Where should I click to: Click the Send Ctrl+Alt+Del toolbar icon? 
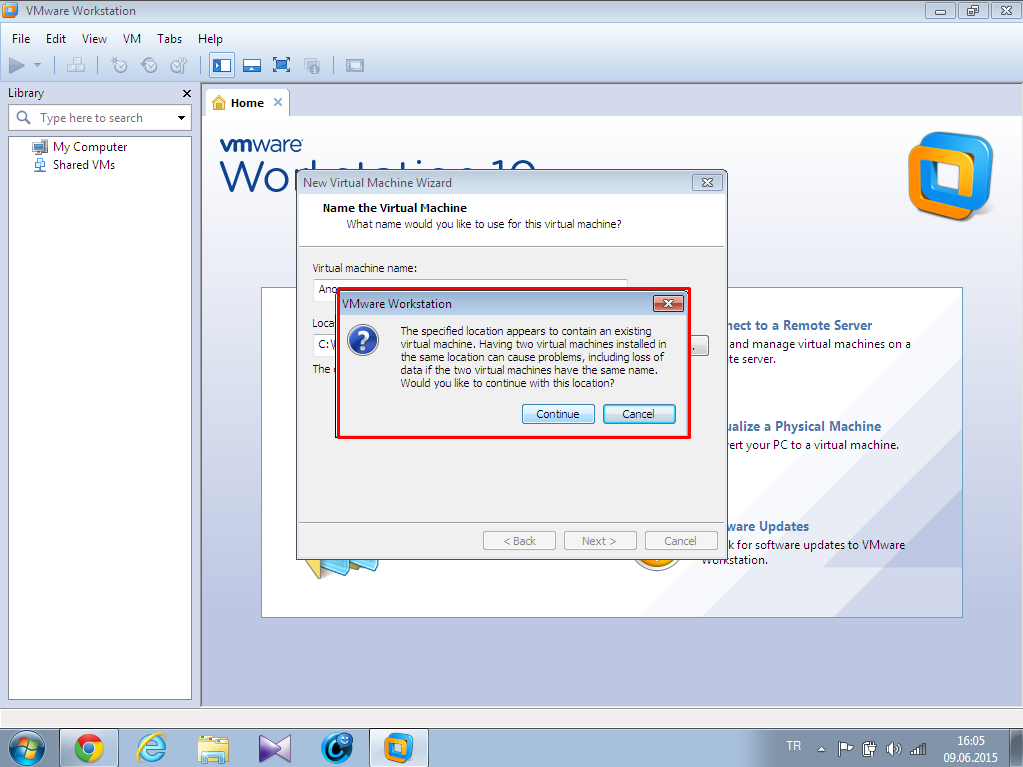pyautogui.click(x=76, y=65)
